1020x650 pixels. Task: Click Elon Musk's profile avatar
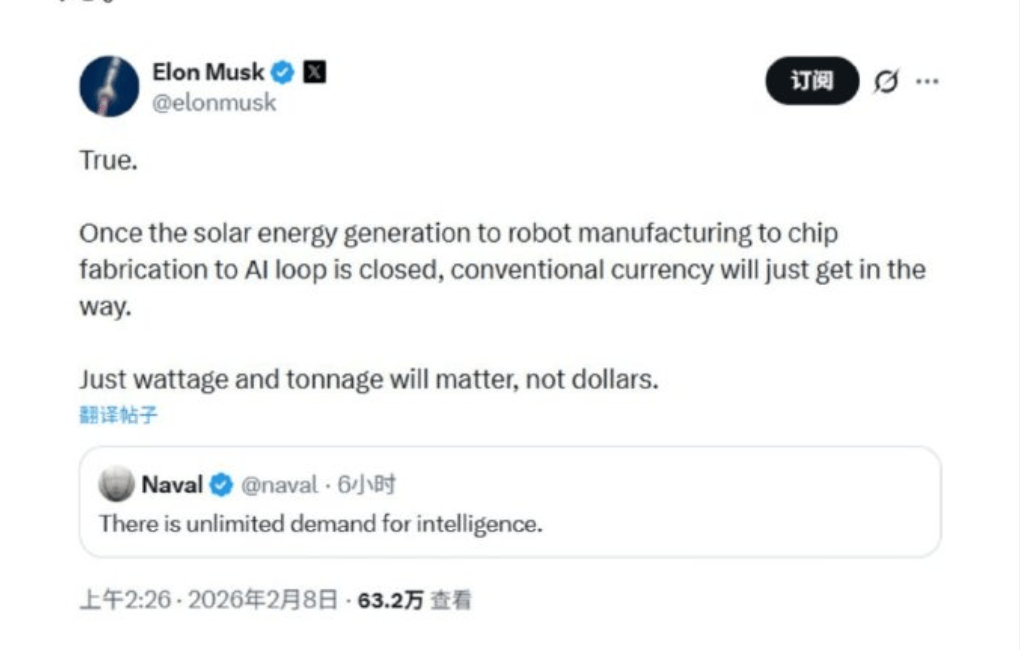click(x=109, y=86)
